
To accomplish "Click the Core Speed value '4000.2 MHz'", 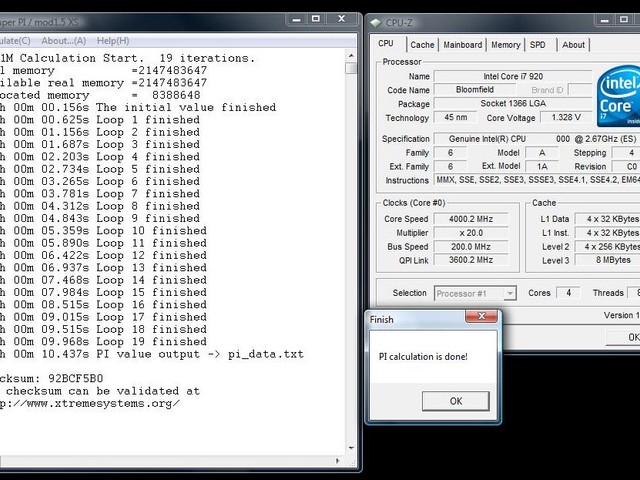I will [x=471, y=219].
